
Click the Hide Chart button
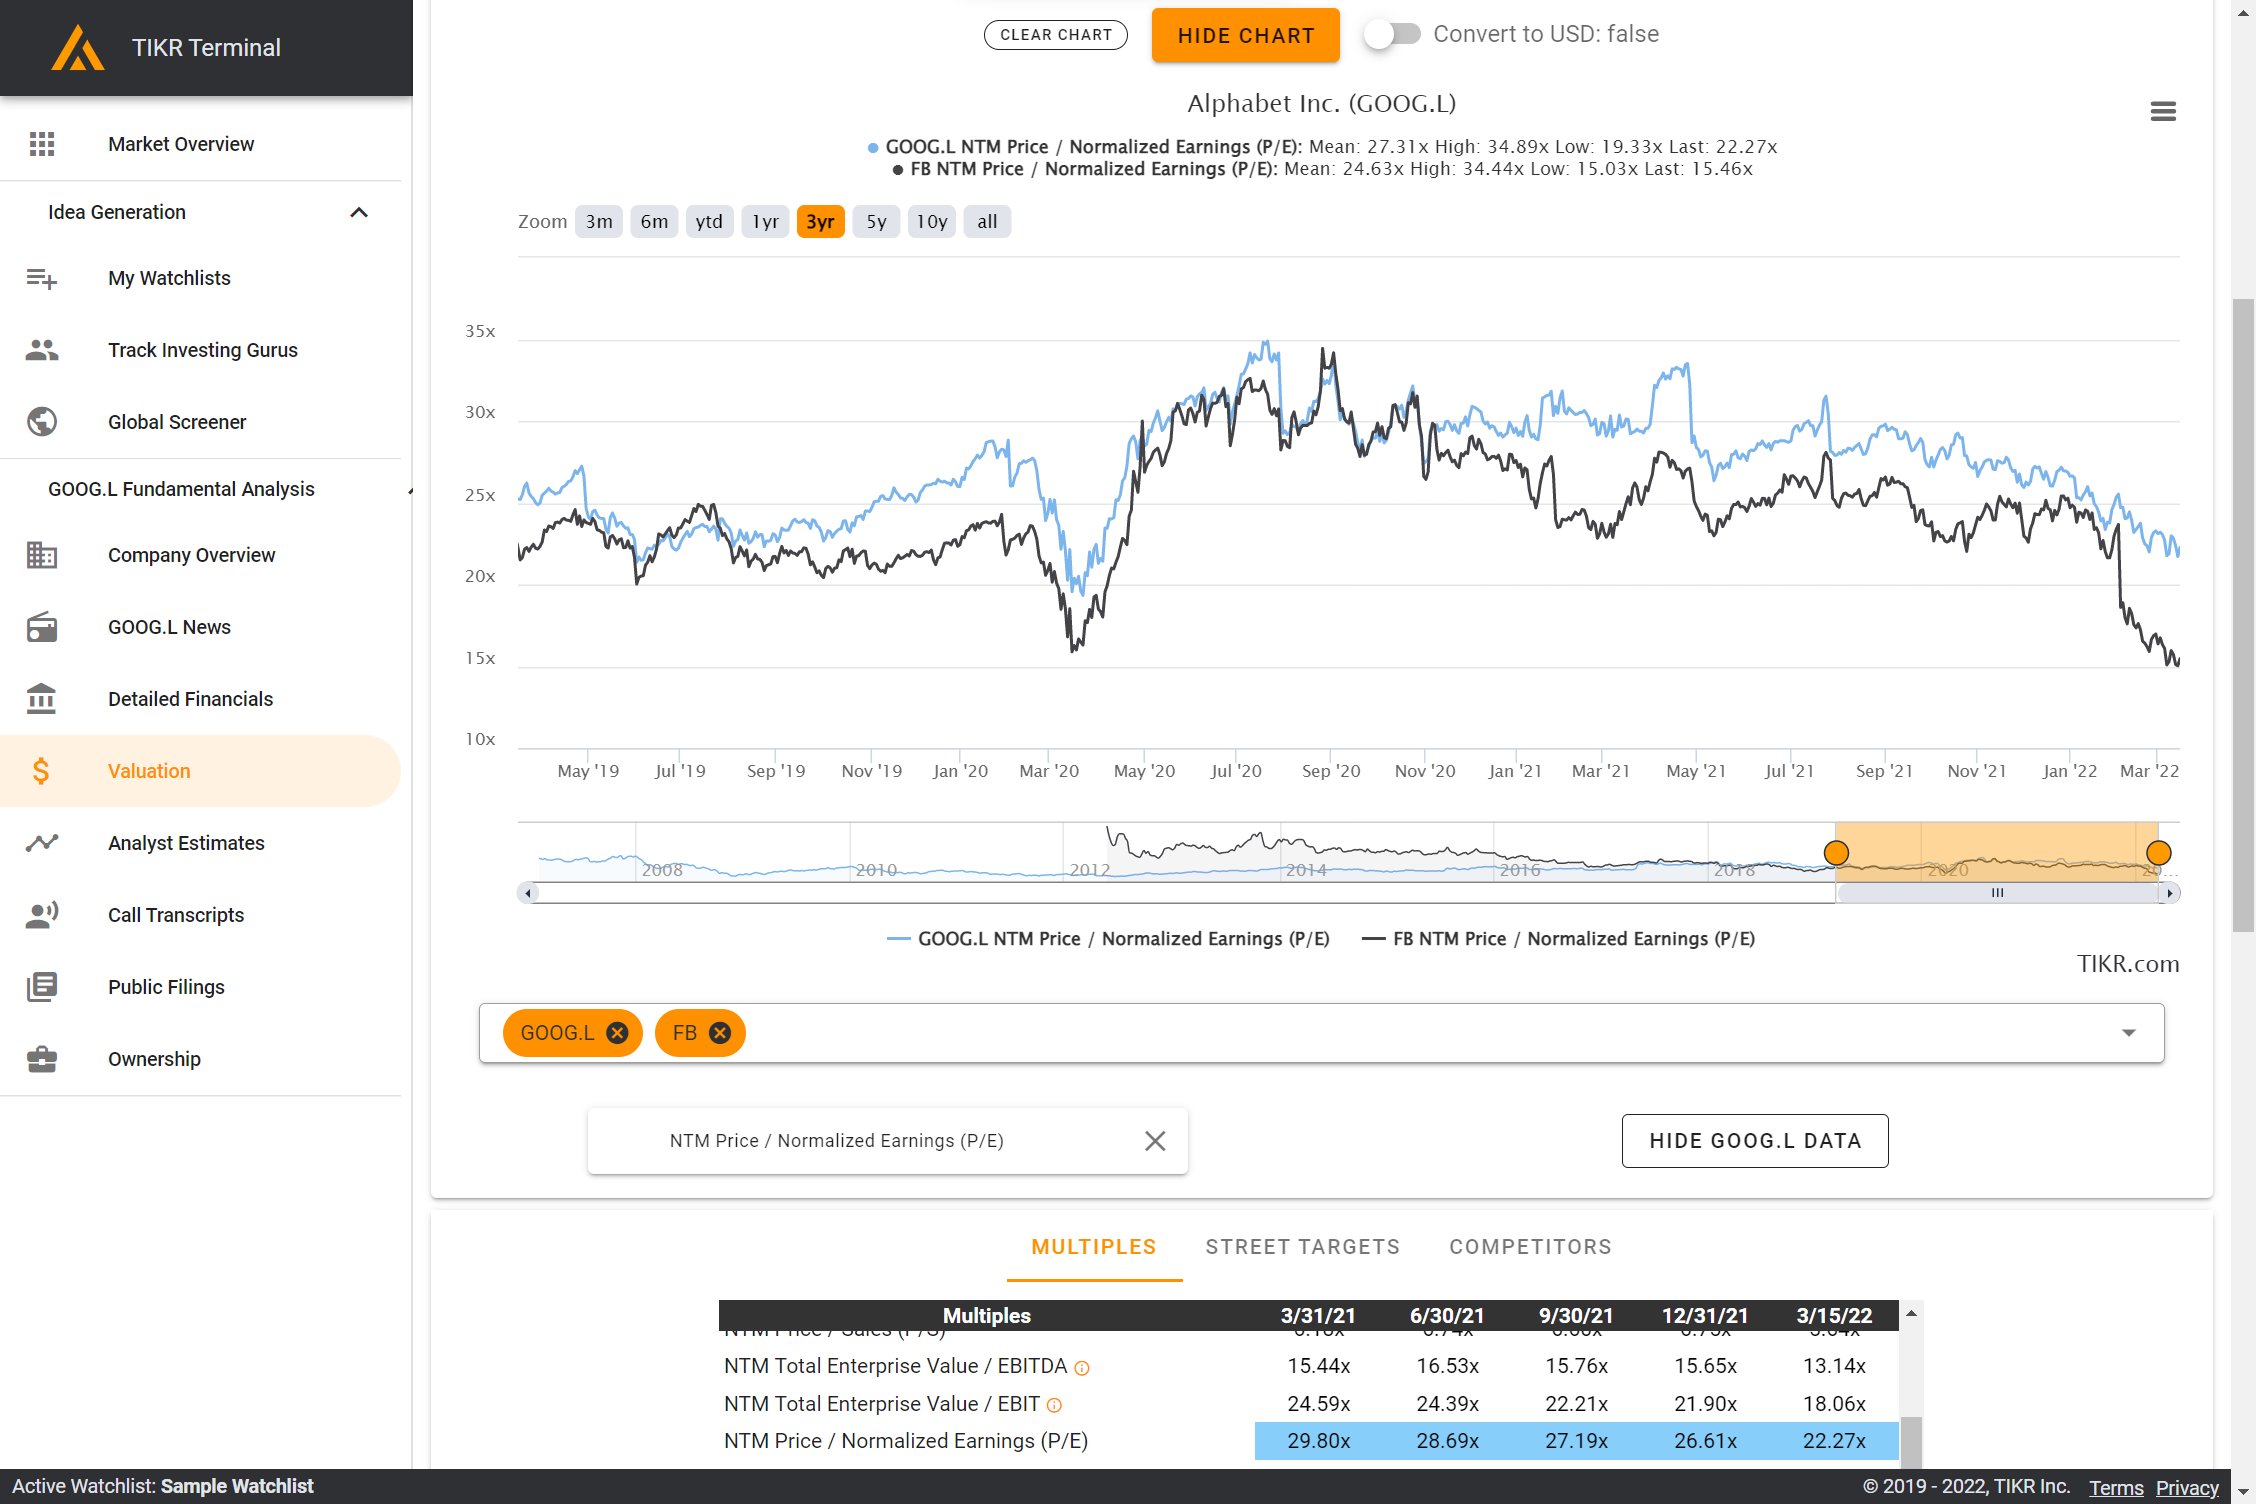1246,35
